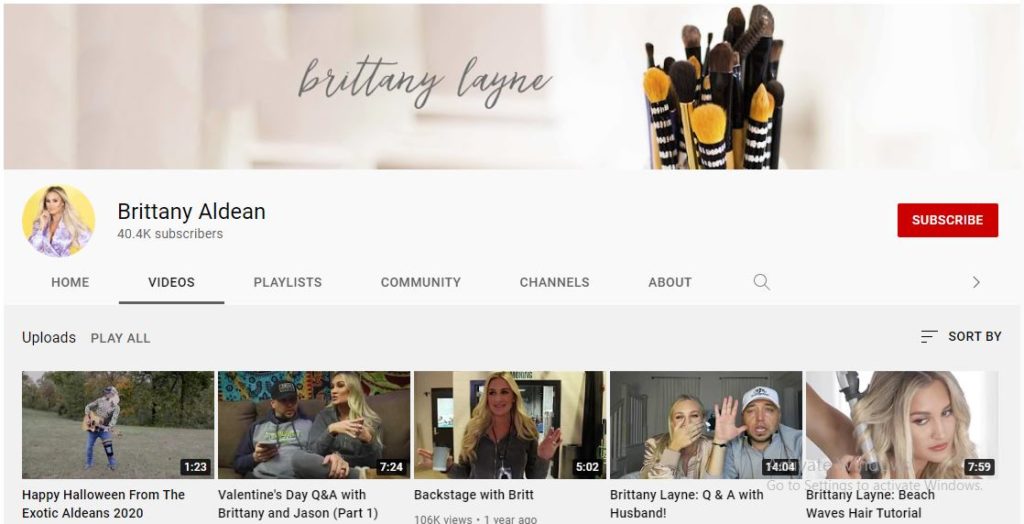Select the Videos tab
Screen dimensions: 1024x524
point(171,282)
